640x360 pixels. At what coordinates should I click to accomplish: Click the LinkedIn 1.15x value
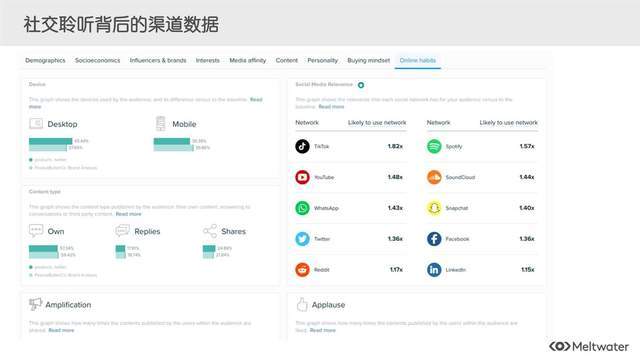click(528, 270)
